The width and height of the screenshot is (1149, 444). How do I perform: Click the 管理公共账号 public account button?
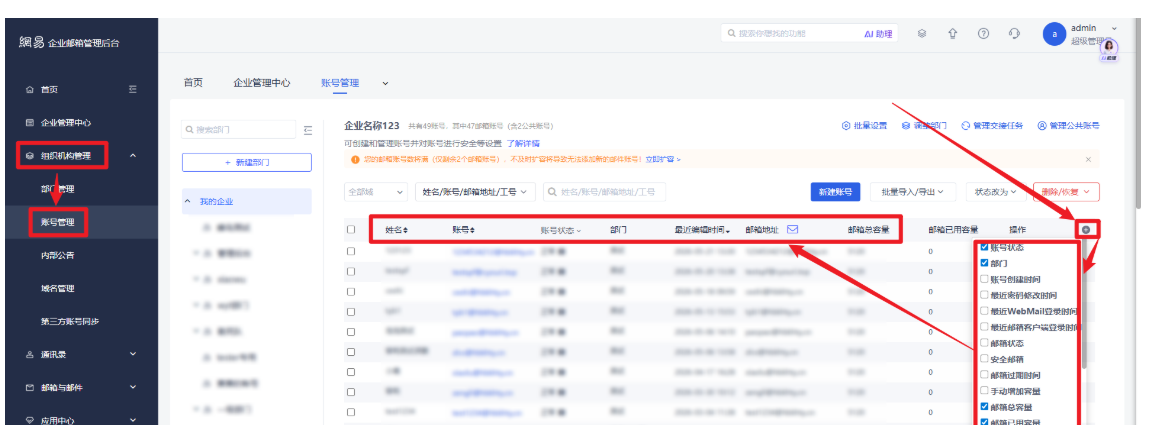tap(1068, 126)
